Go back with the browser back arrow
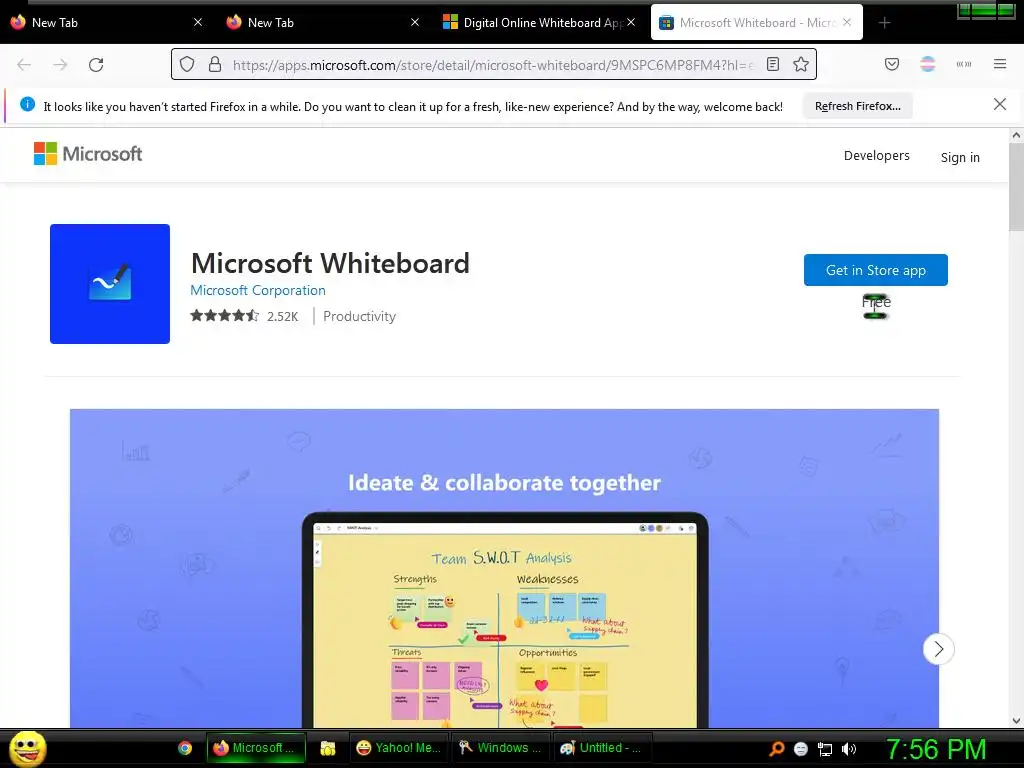The image size is (1024, 768). click(x=24, y=65)
